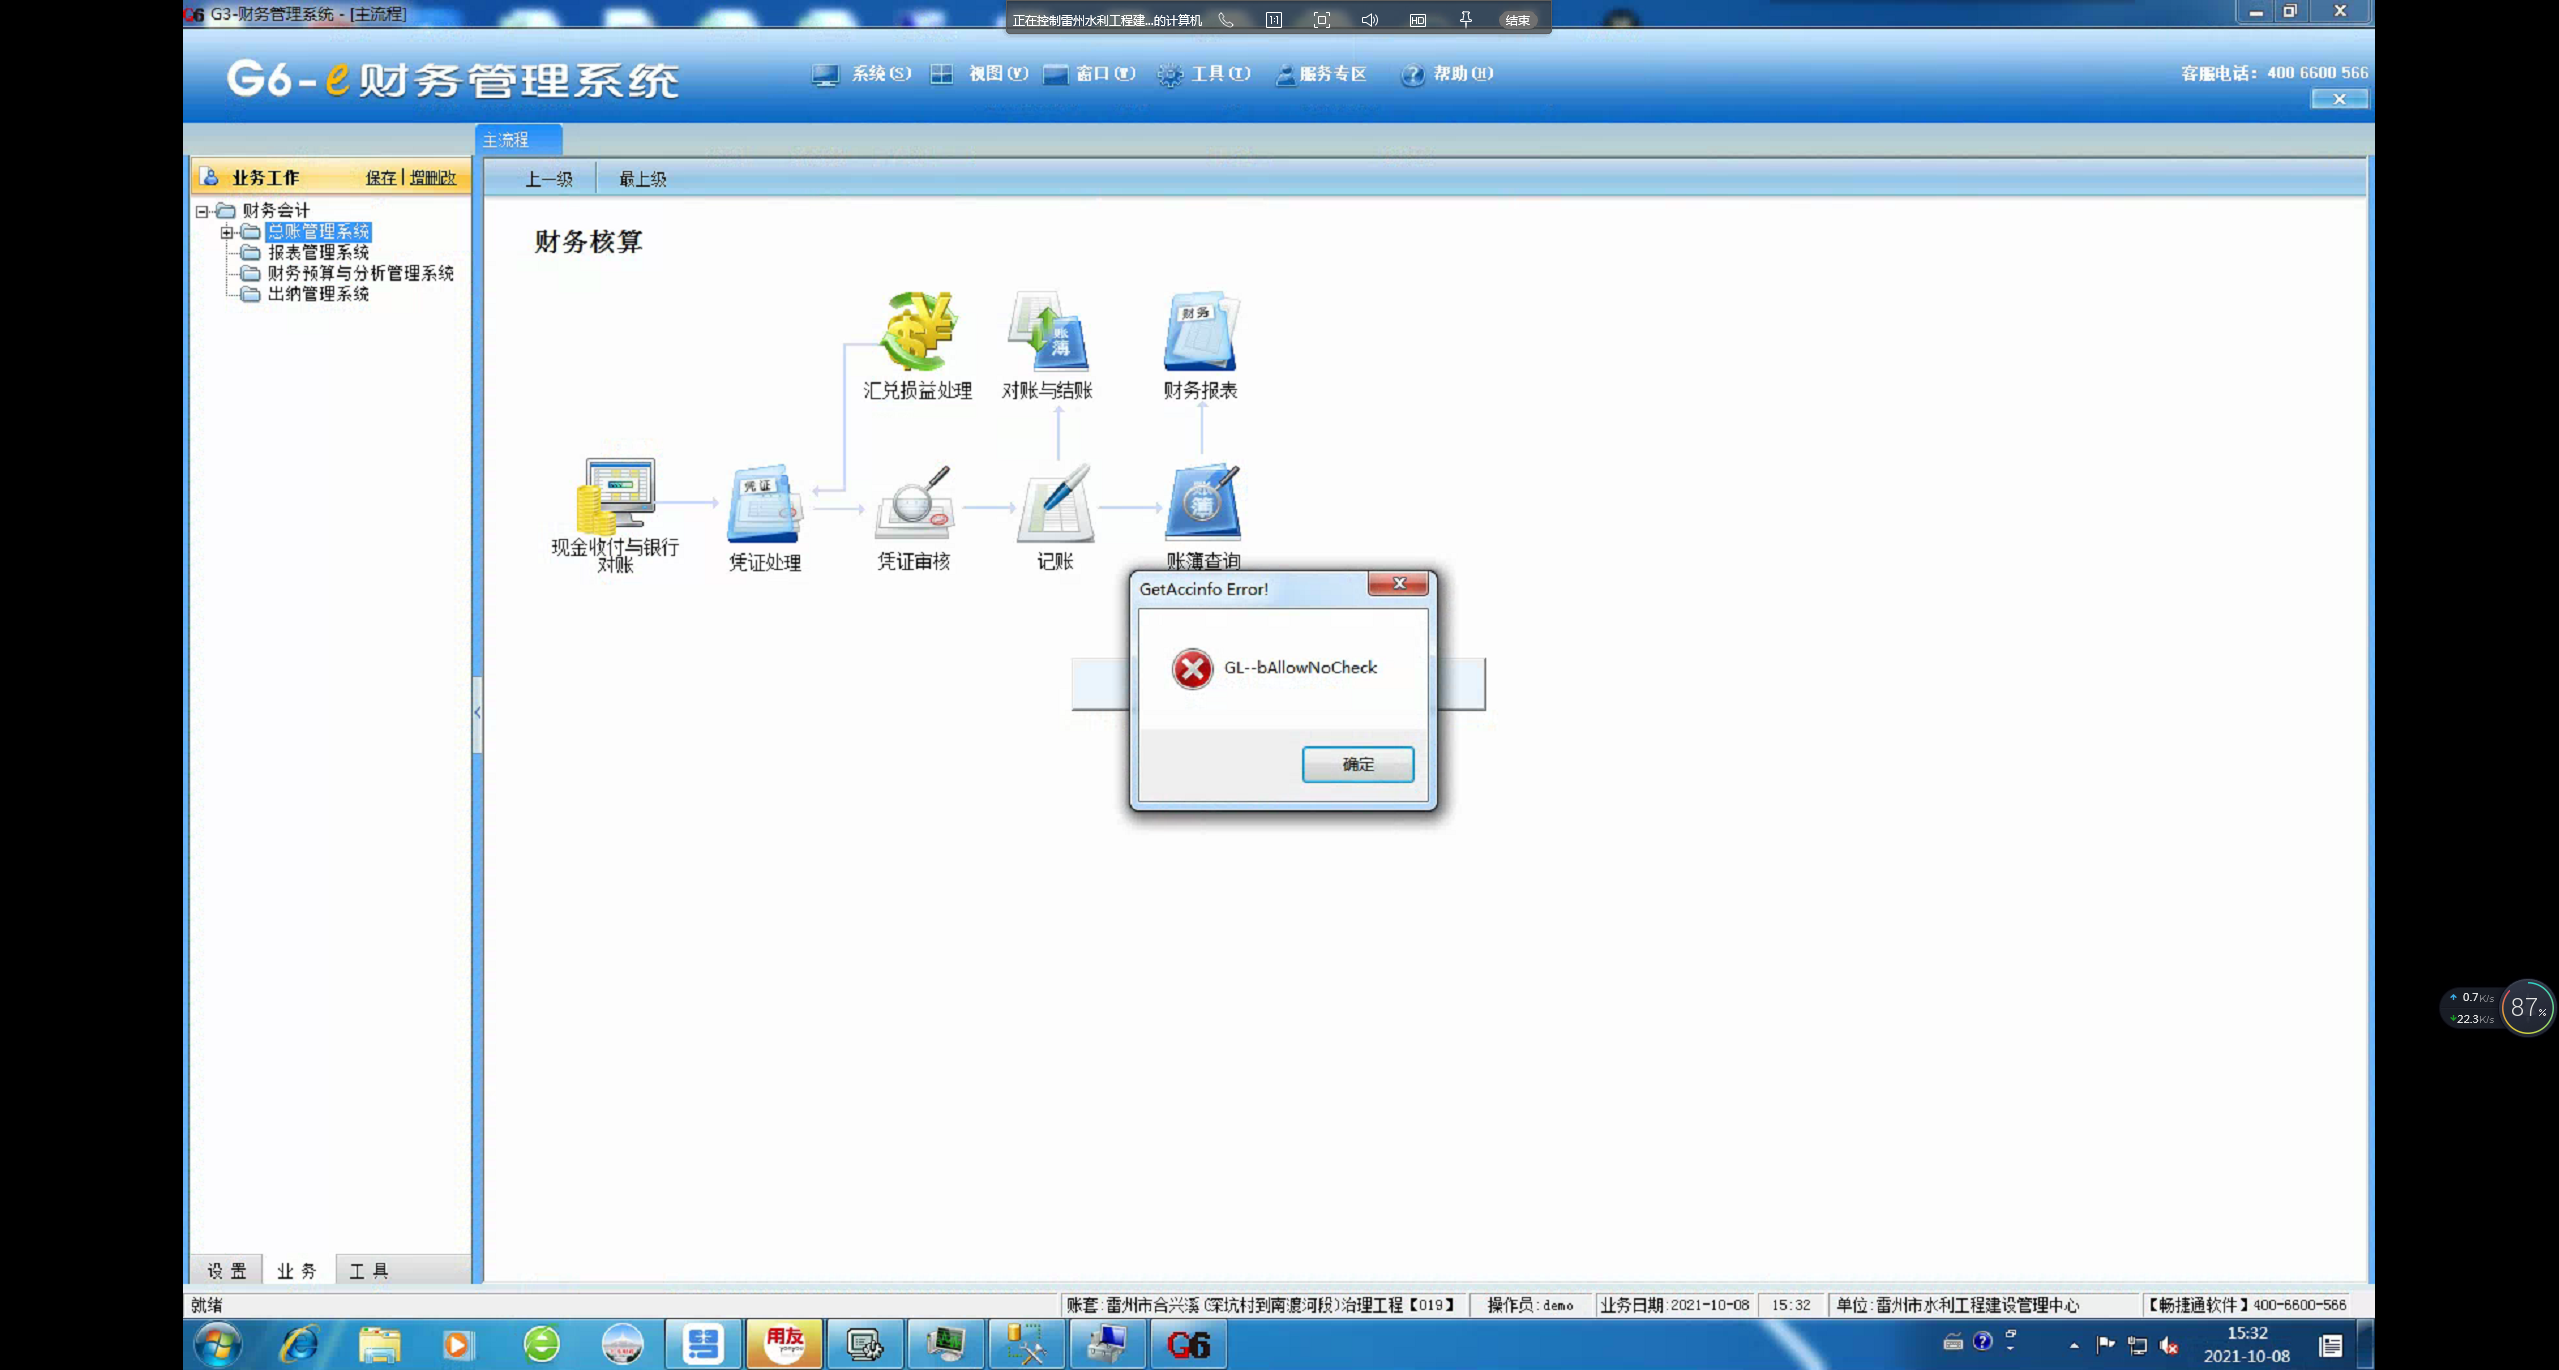Screen dimensions: 2559x1370
Task: Click the fullscreen icon in remote control bar
Action: [1322, 20]
